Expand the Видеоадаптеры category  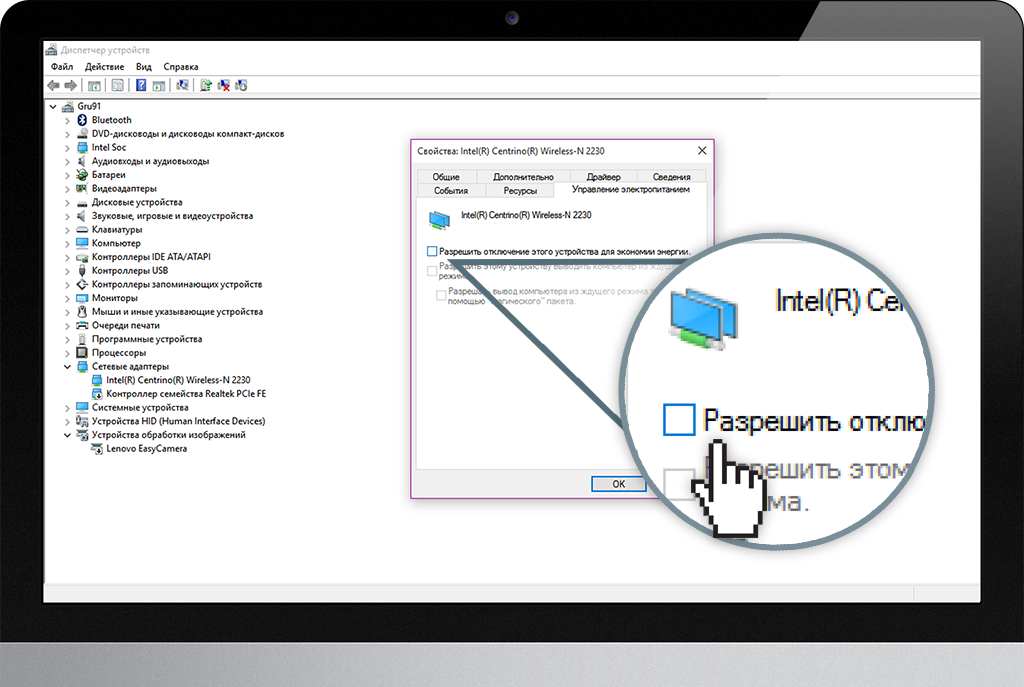click(x=68, y=188)
